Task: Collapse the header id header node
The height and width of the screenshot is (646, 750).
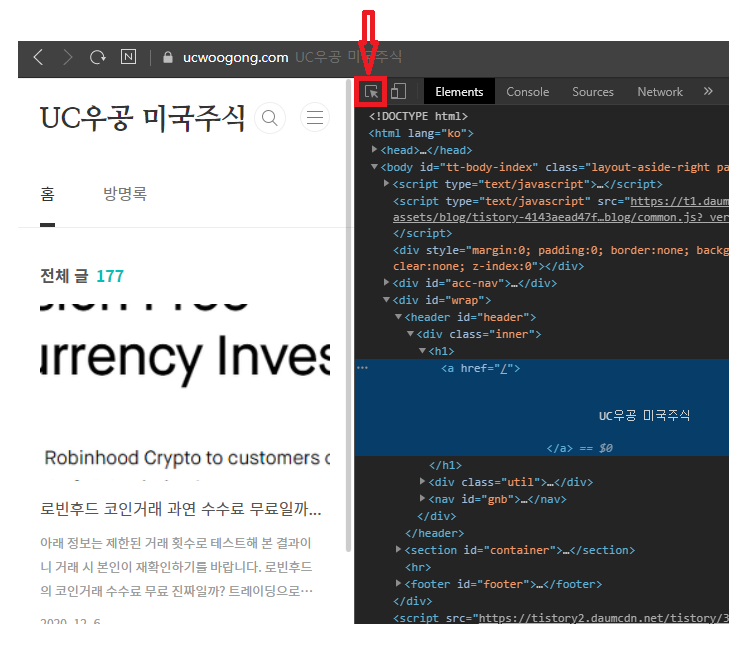Action: pos(398,317)
